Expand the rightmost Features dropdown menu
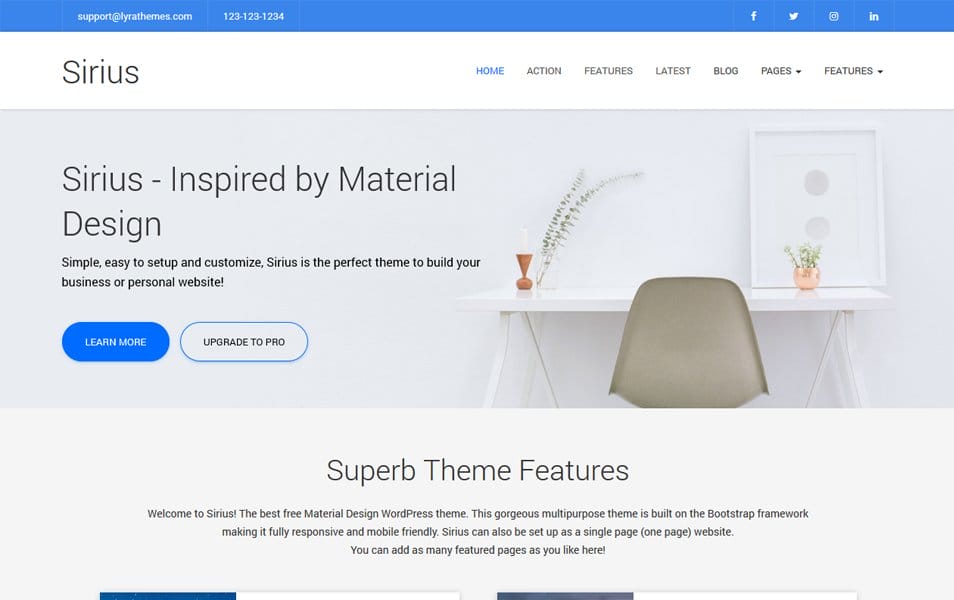This screenshot has height=600, width=954. [x=853, y=71]
